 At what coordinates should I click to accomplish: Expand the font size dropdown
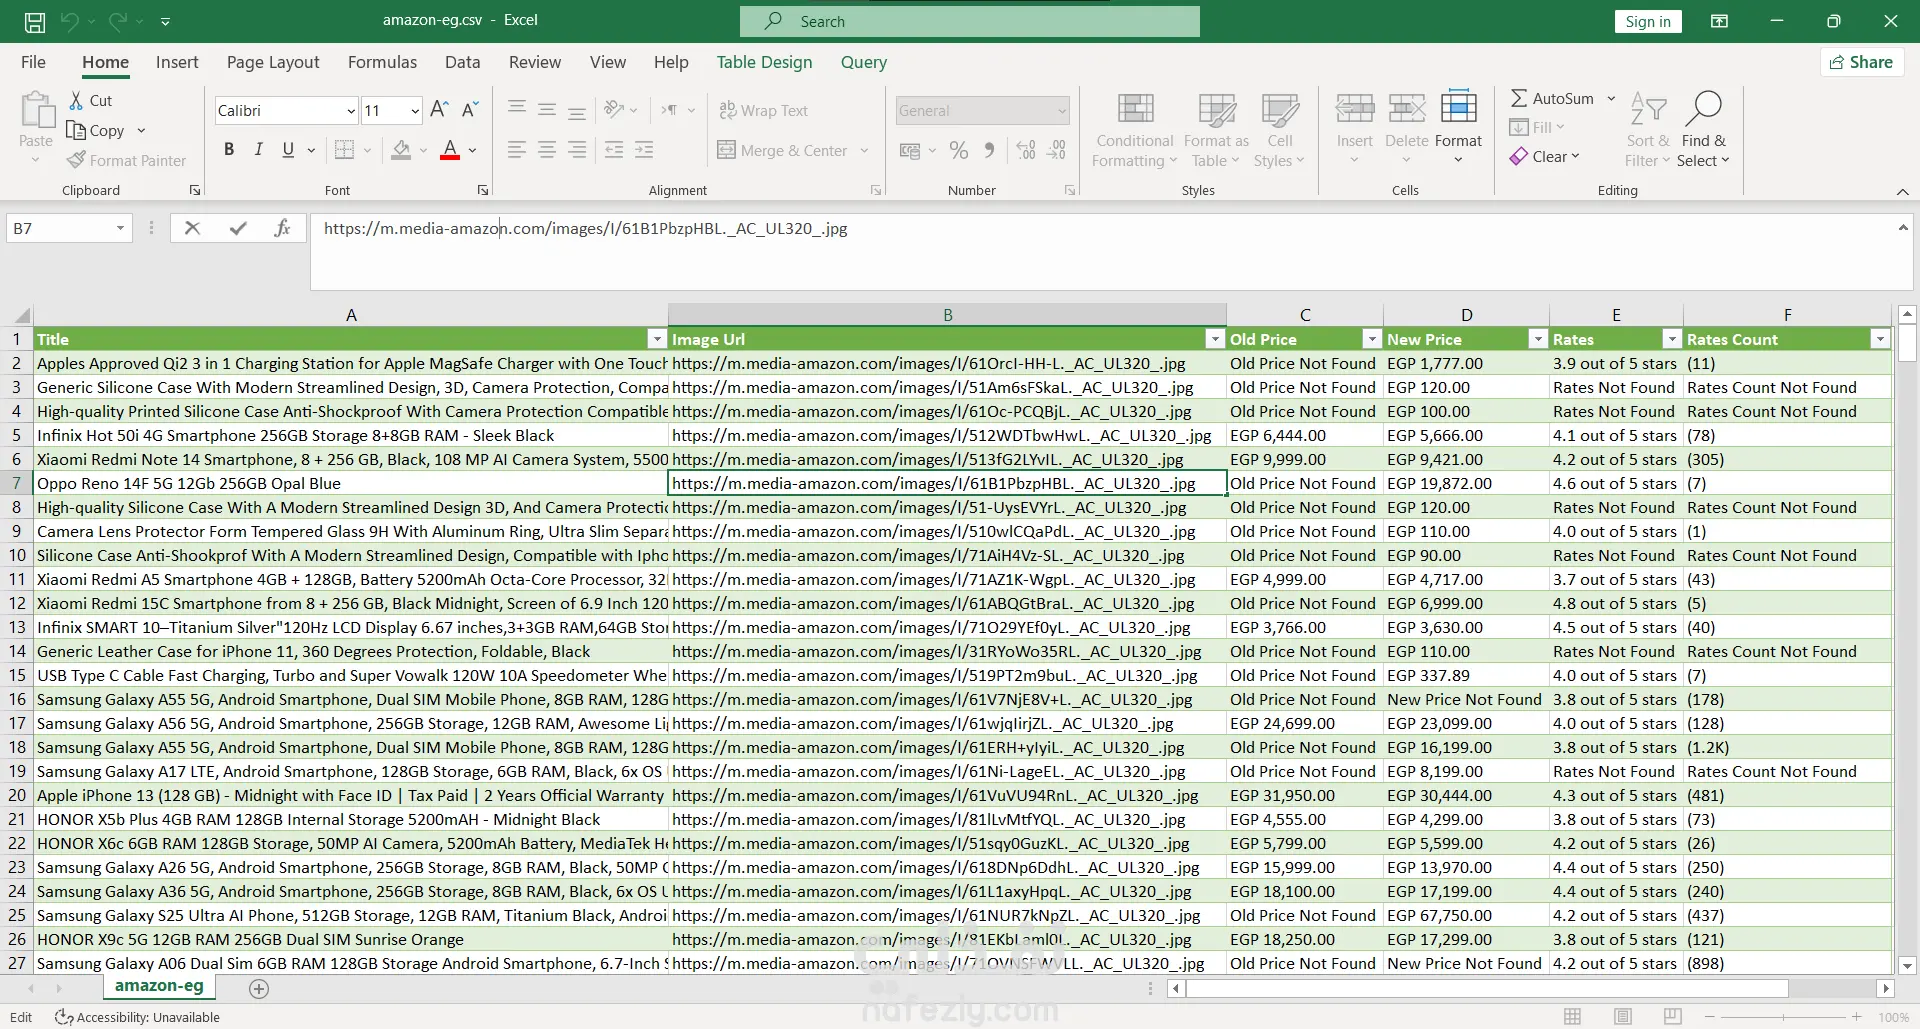pos(414,110)
